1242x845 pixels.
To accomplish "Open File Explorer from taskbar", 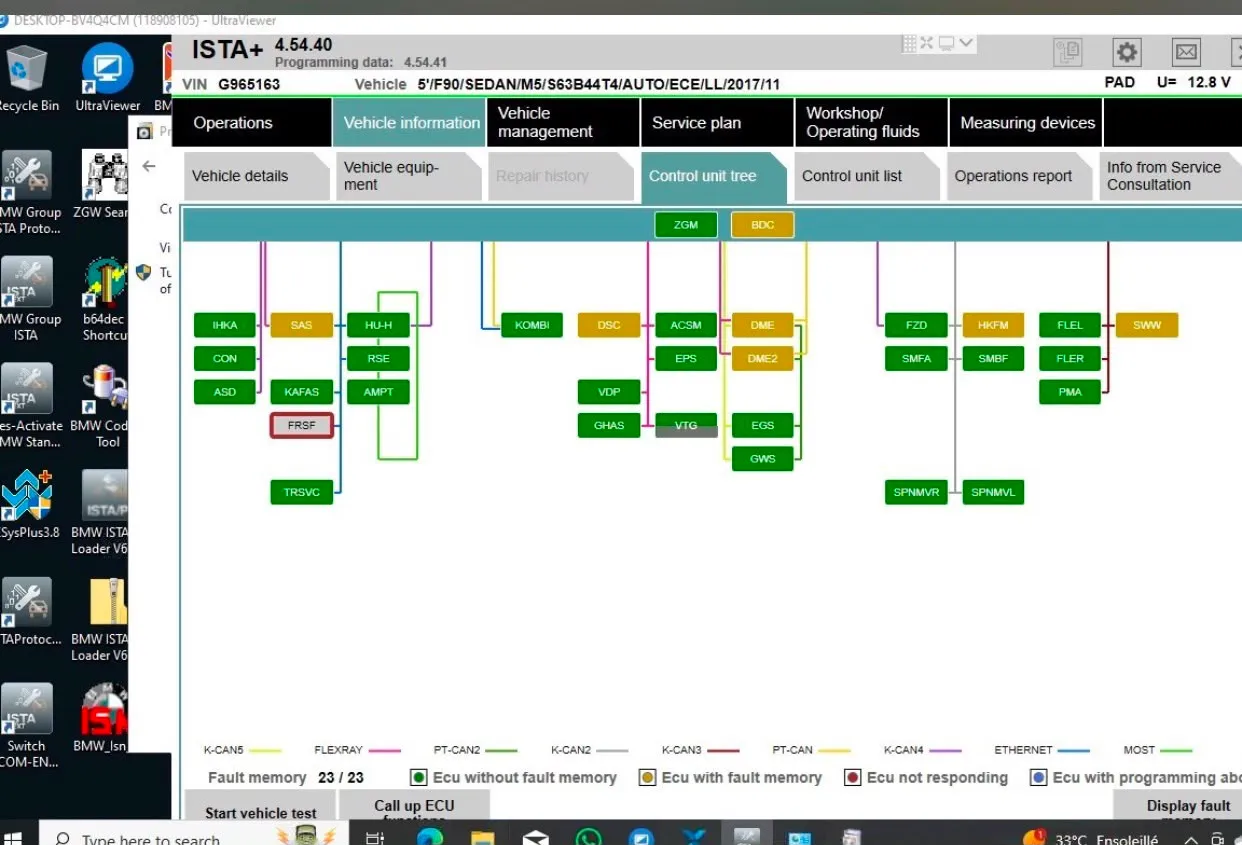I will click(x=483, y=838).
